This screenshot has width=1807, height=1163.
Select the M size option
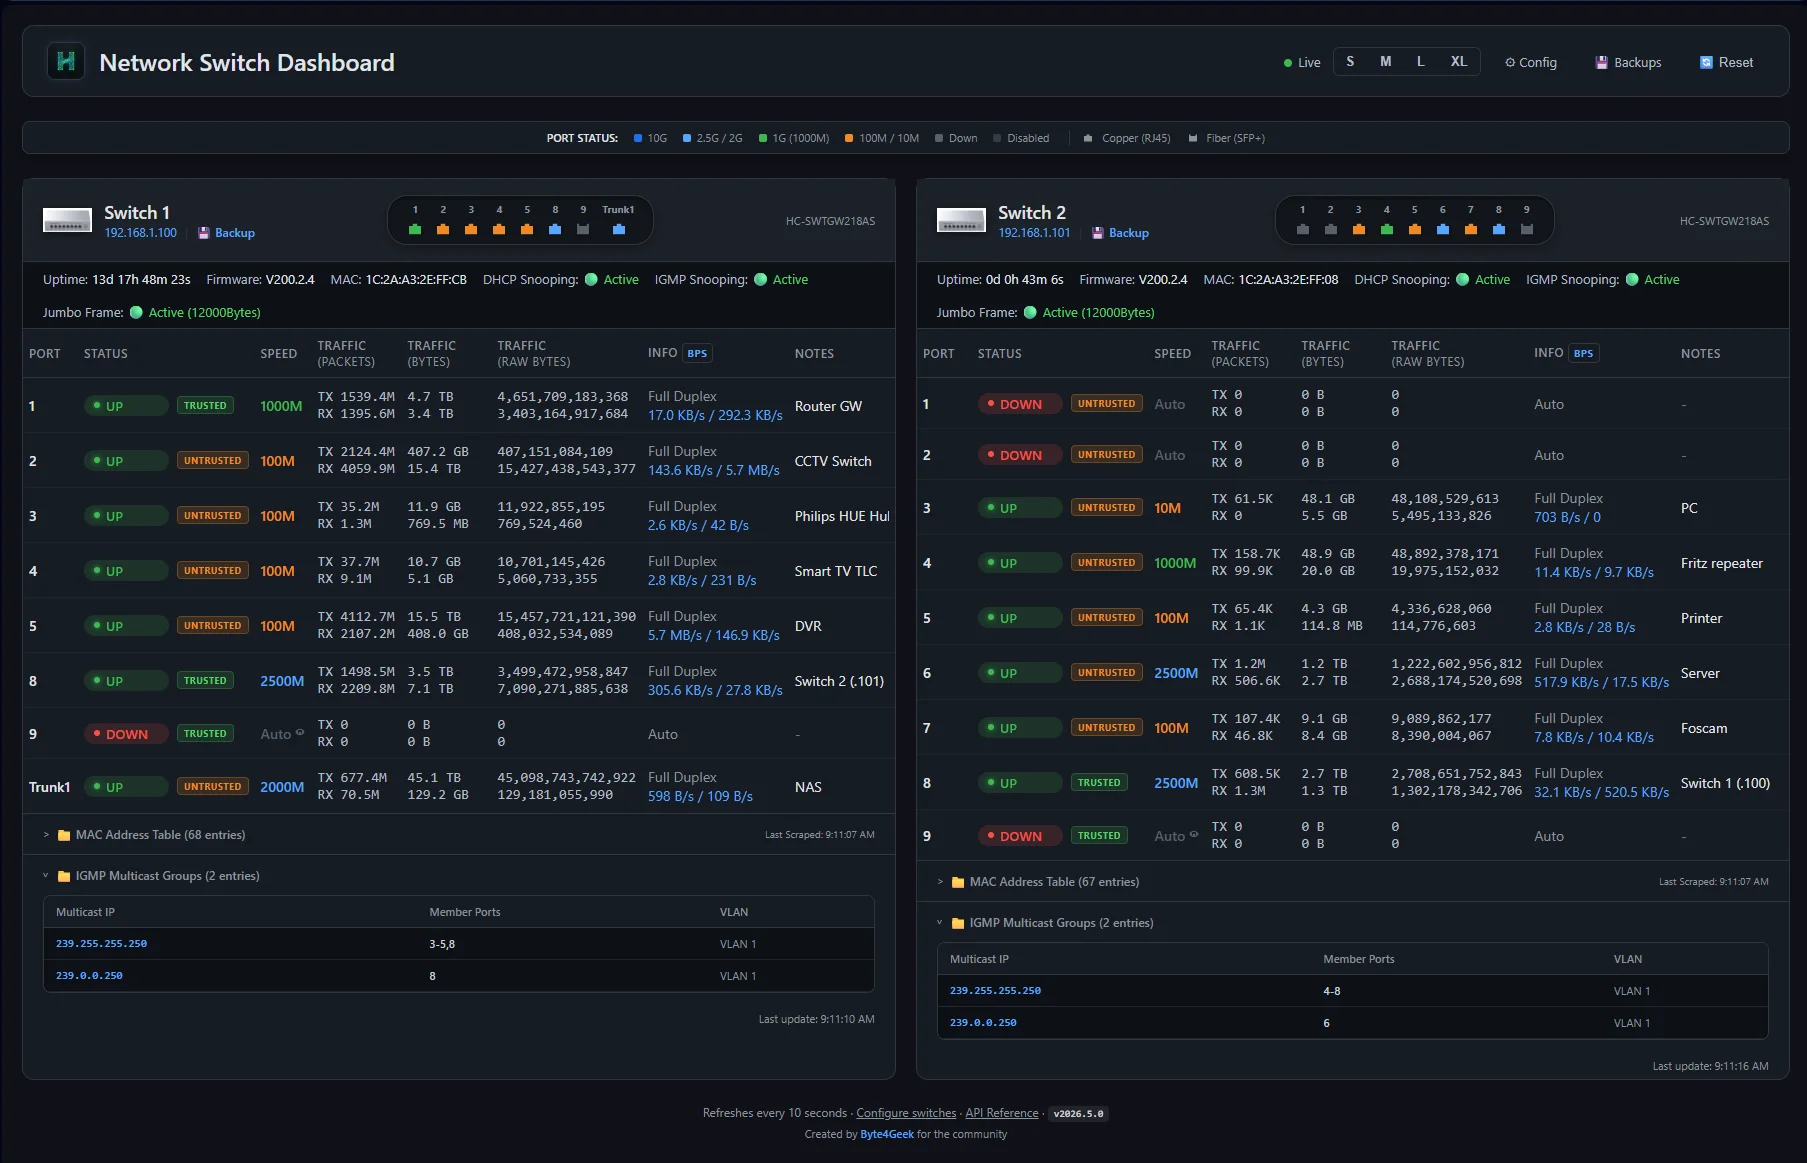coord(1385,62)
